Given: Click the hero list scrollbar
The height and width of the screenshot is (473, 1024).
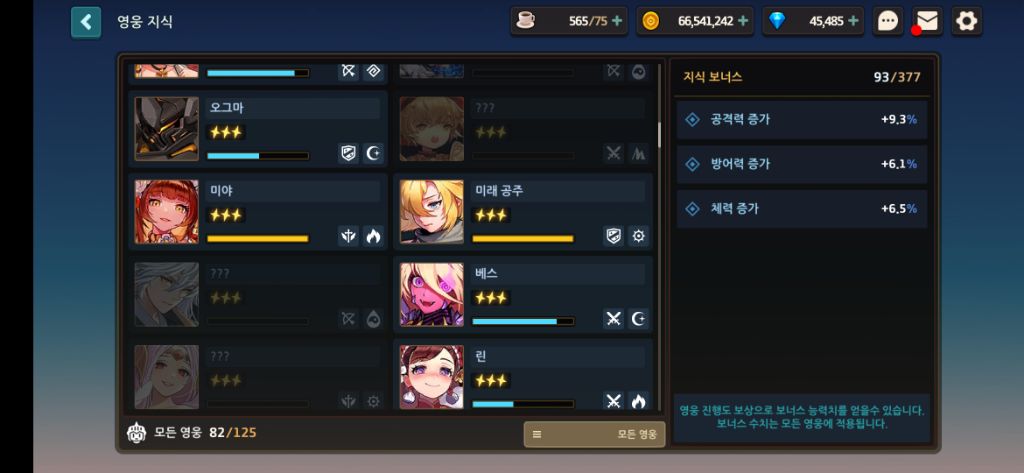Looking at the screenshot, I should click(660, 135).
